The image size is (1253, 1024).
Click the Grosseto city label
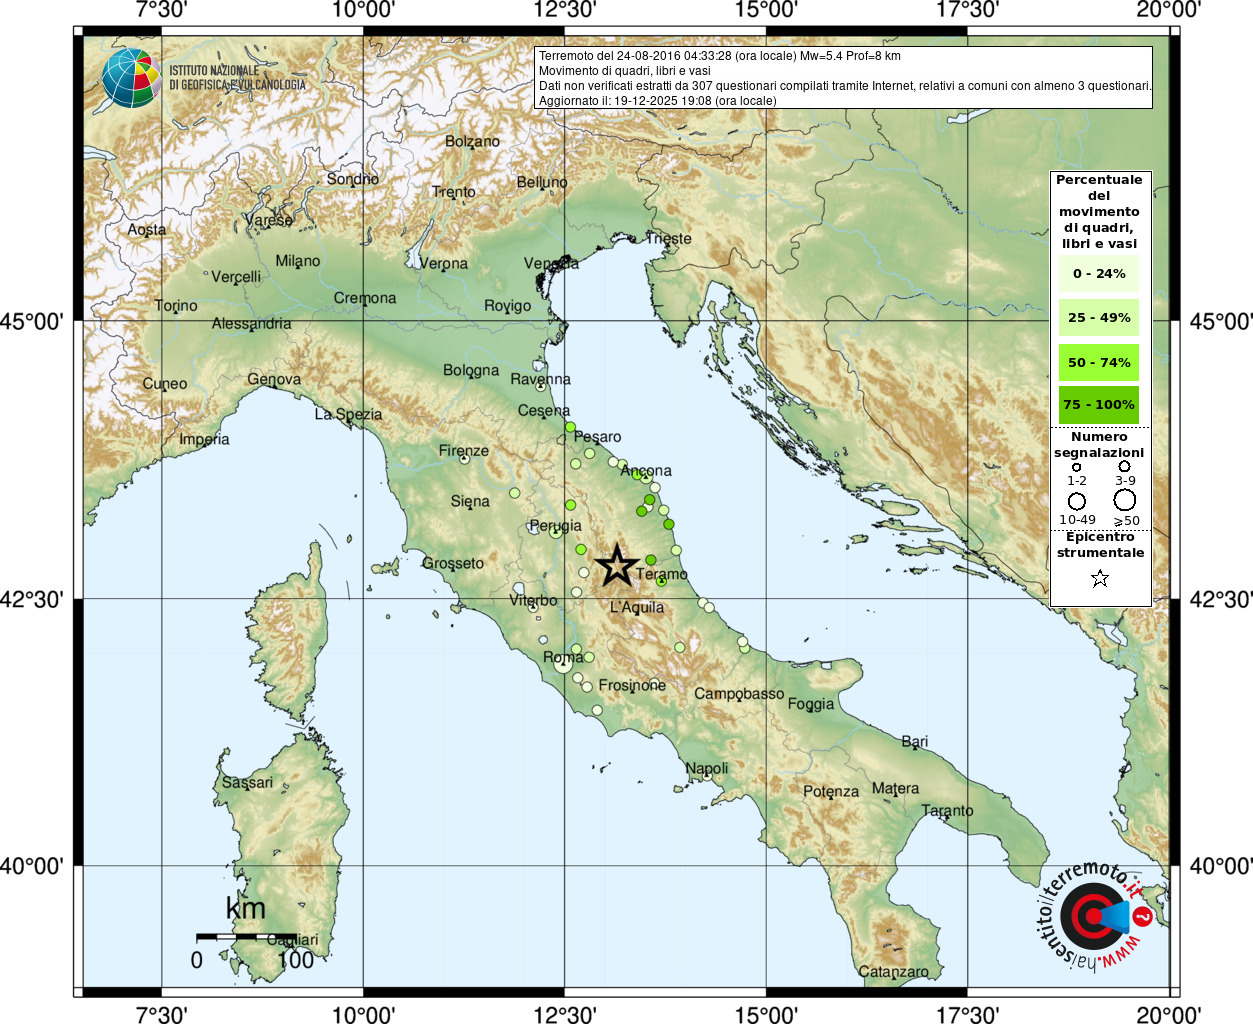coord(453,563)
